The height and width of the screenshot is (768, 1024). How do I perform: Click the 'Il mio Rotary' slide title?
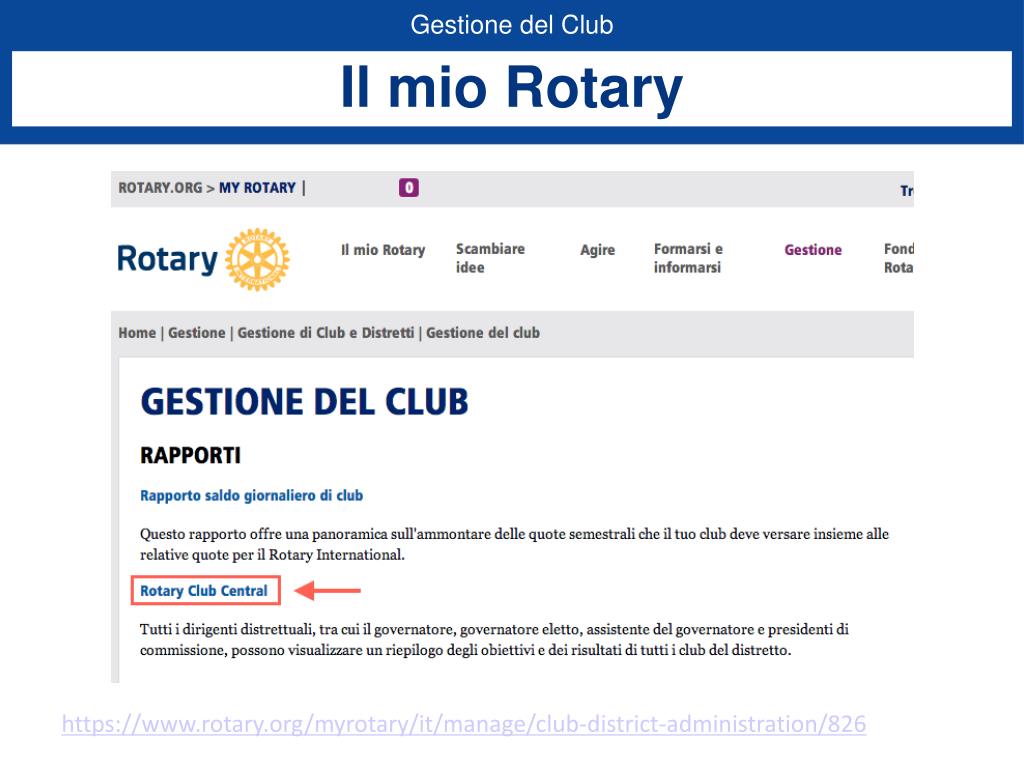coord(512,88)
